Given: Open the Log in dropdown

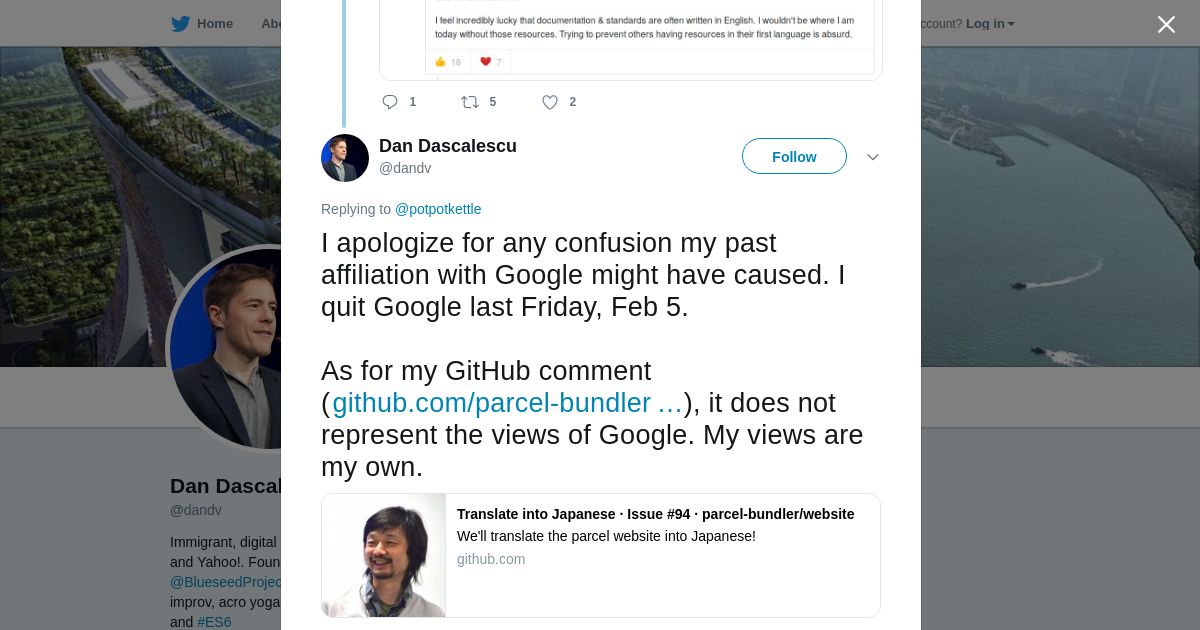Looking at the screenshot, I should [x=990, y=24].
